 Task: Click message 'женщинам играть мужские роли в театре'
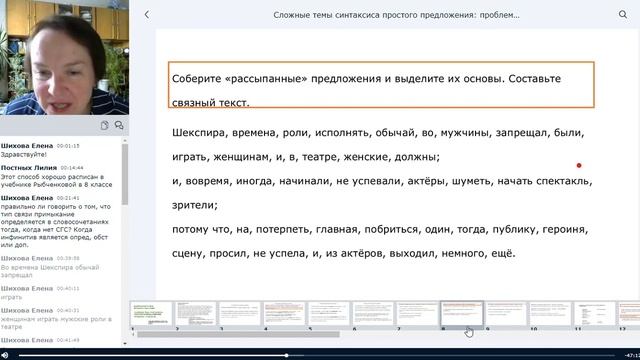pyautogui.click(x=56, y=323)
